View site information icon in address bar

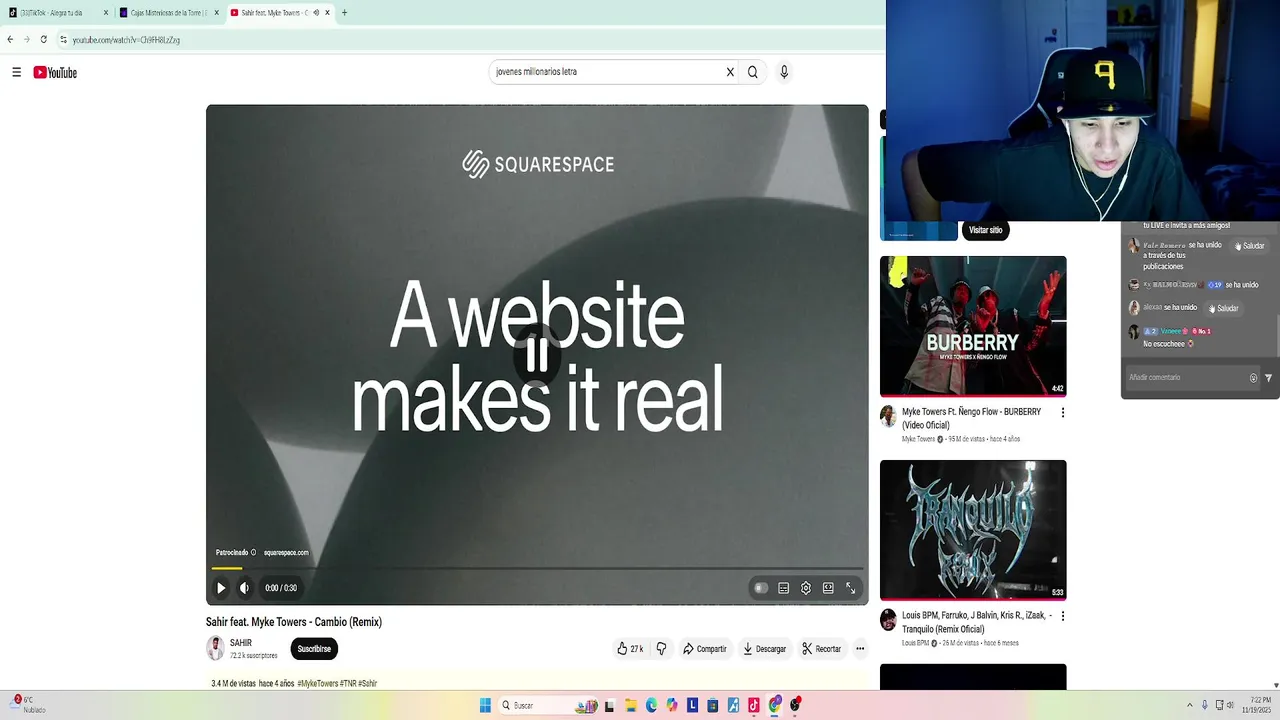point(63,40)
